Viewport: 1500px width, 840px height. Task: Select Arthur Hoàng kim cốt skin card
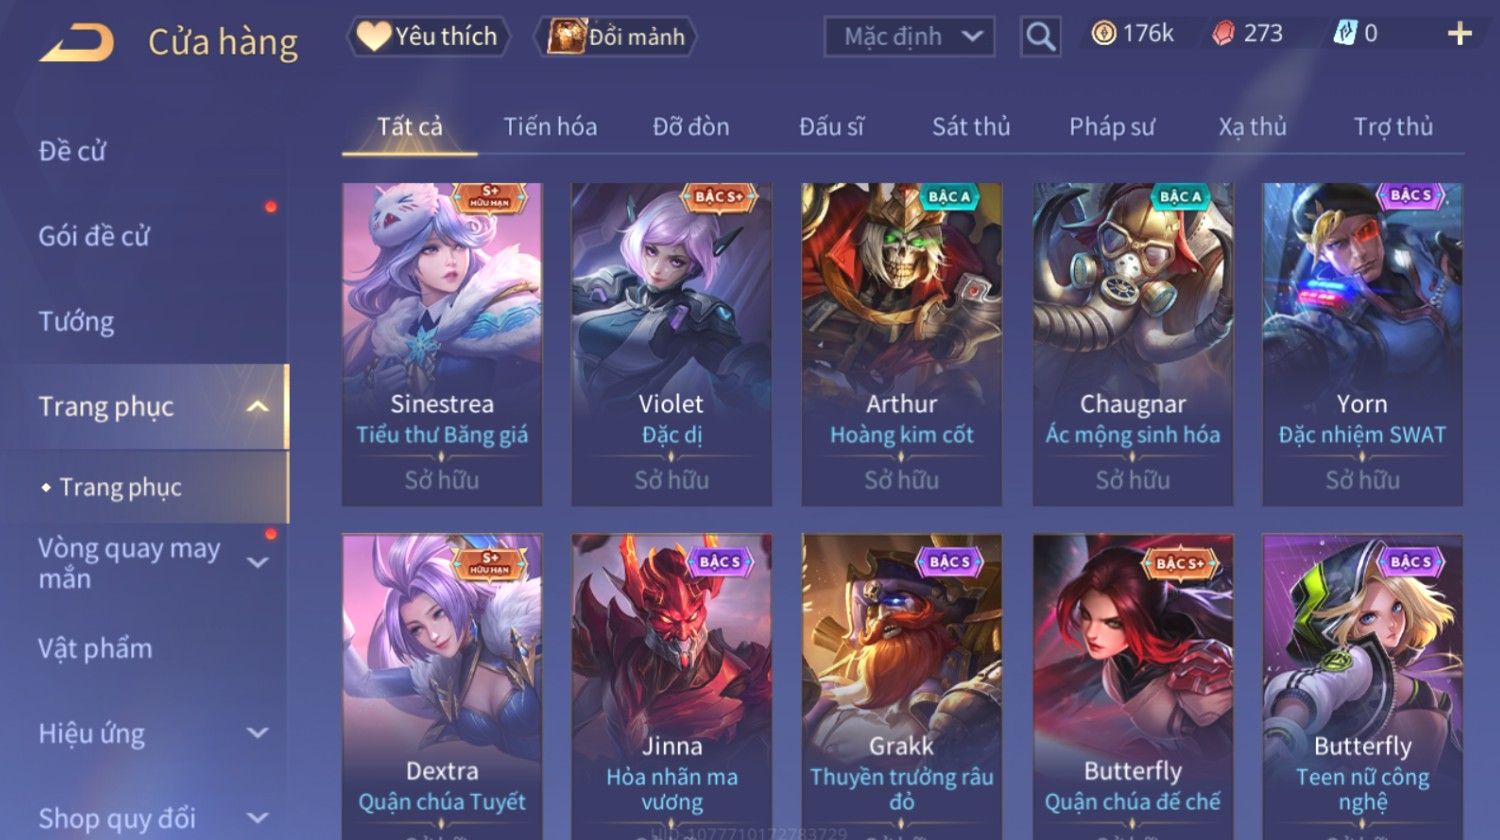(901, 344)
